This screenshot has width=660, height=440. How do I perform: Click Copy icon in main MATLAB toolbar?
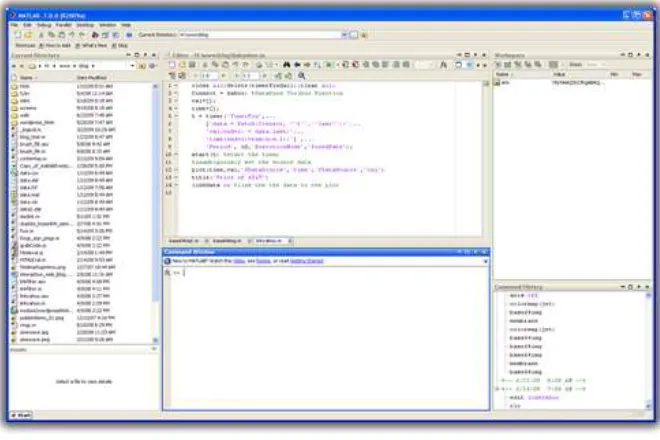pyautogui.click(x=51, y=35)
